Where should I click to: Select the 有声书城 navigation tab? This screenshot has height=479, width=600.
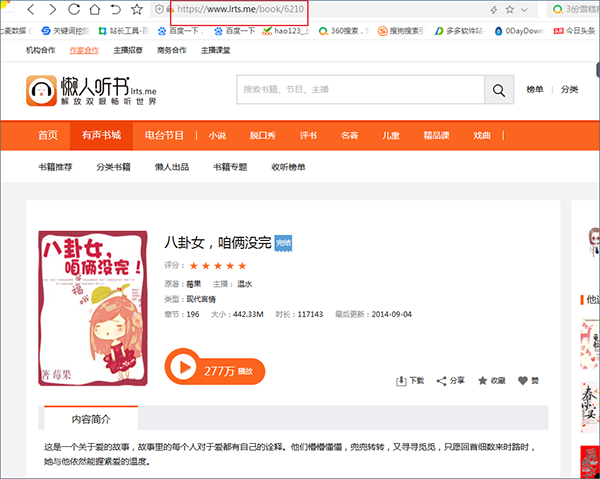coord(101,135)
